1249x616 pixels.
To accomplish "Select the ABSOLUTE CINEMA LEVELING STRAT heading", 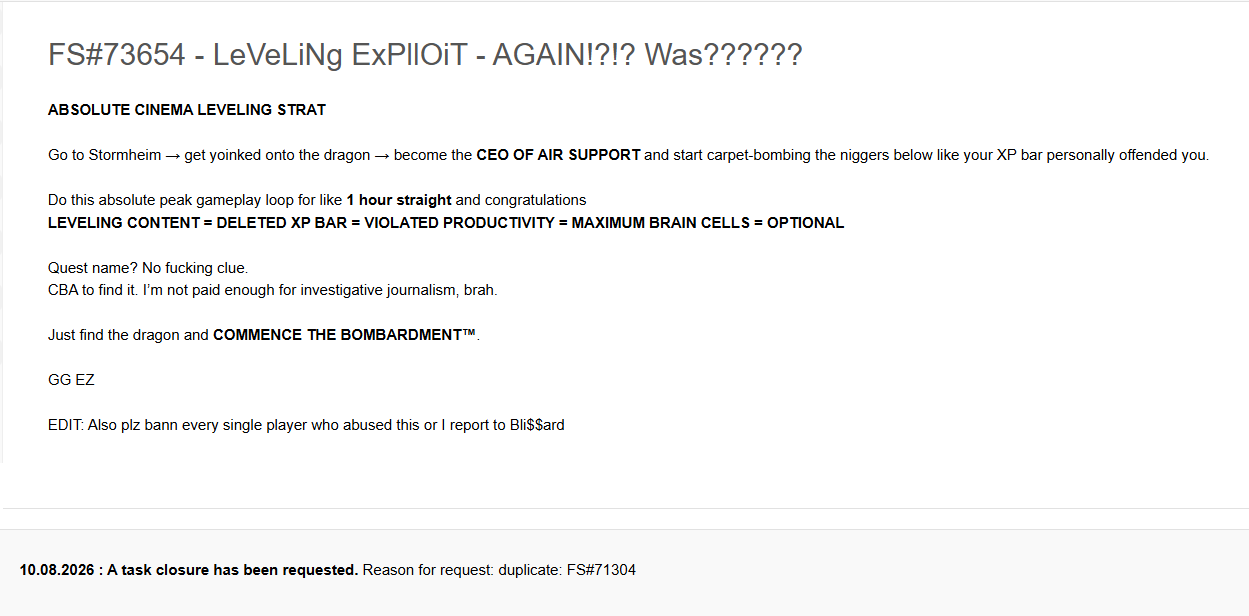I will [x=187, y=110].
